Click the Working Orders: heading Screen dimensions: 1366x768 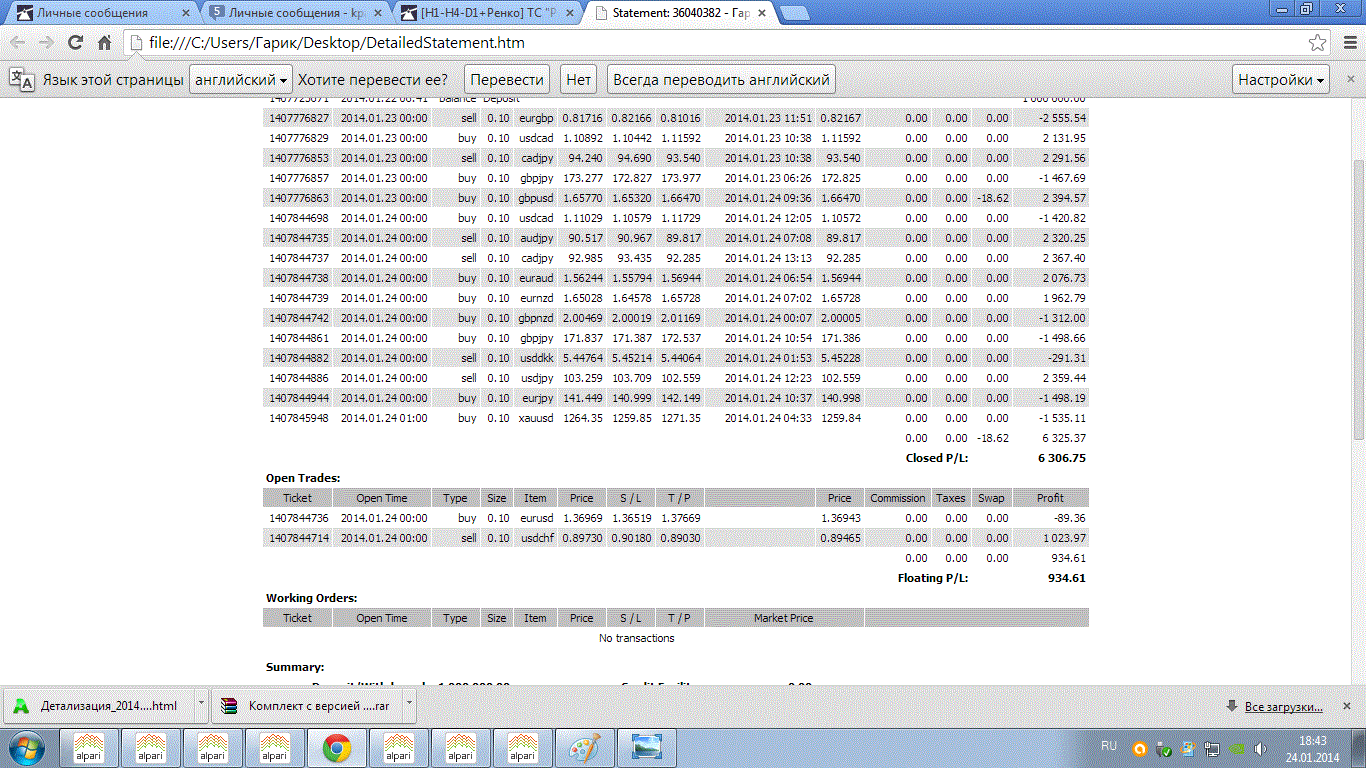pyautogui.click(x=312, y=598)
